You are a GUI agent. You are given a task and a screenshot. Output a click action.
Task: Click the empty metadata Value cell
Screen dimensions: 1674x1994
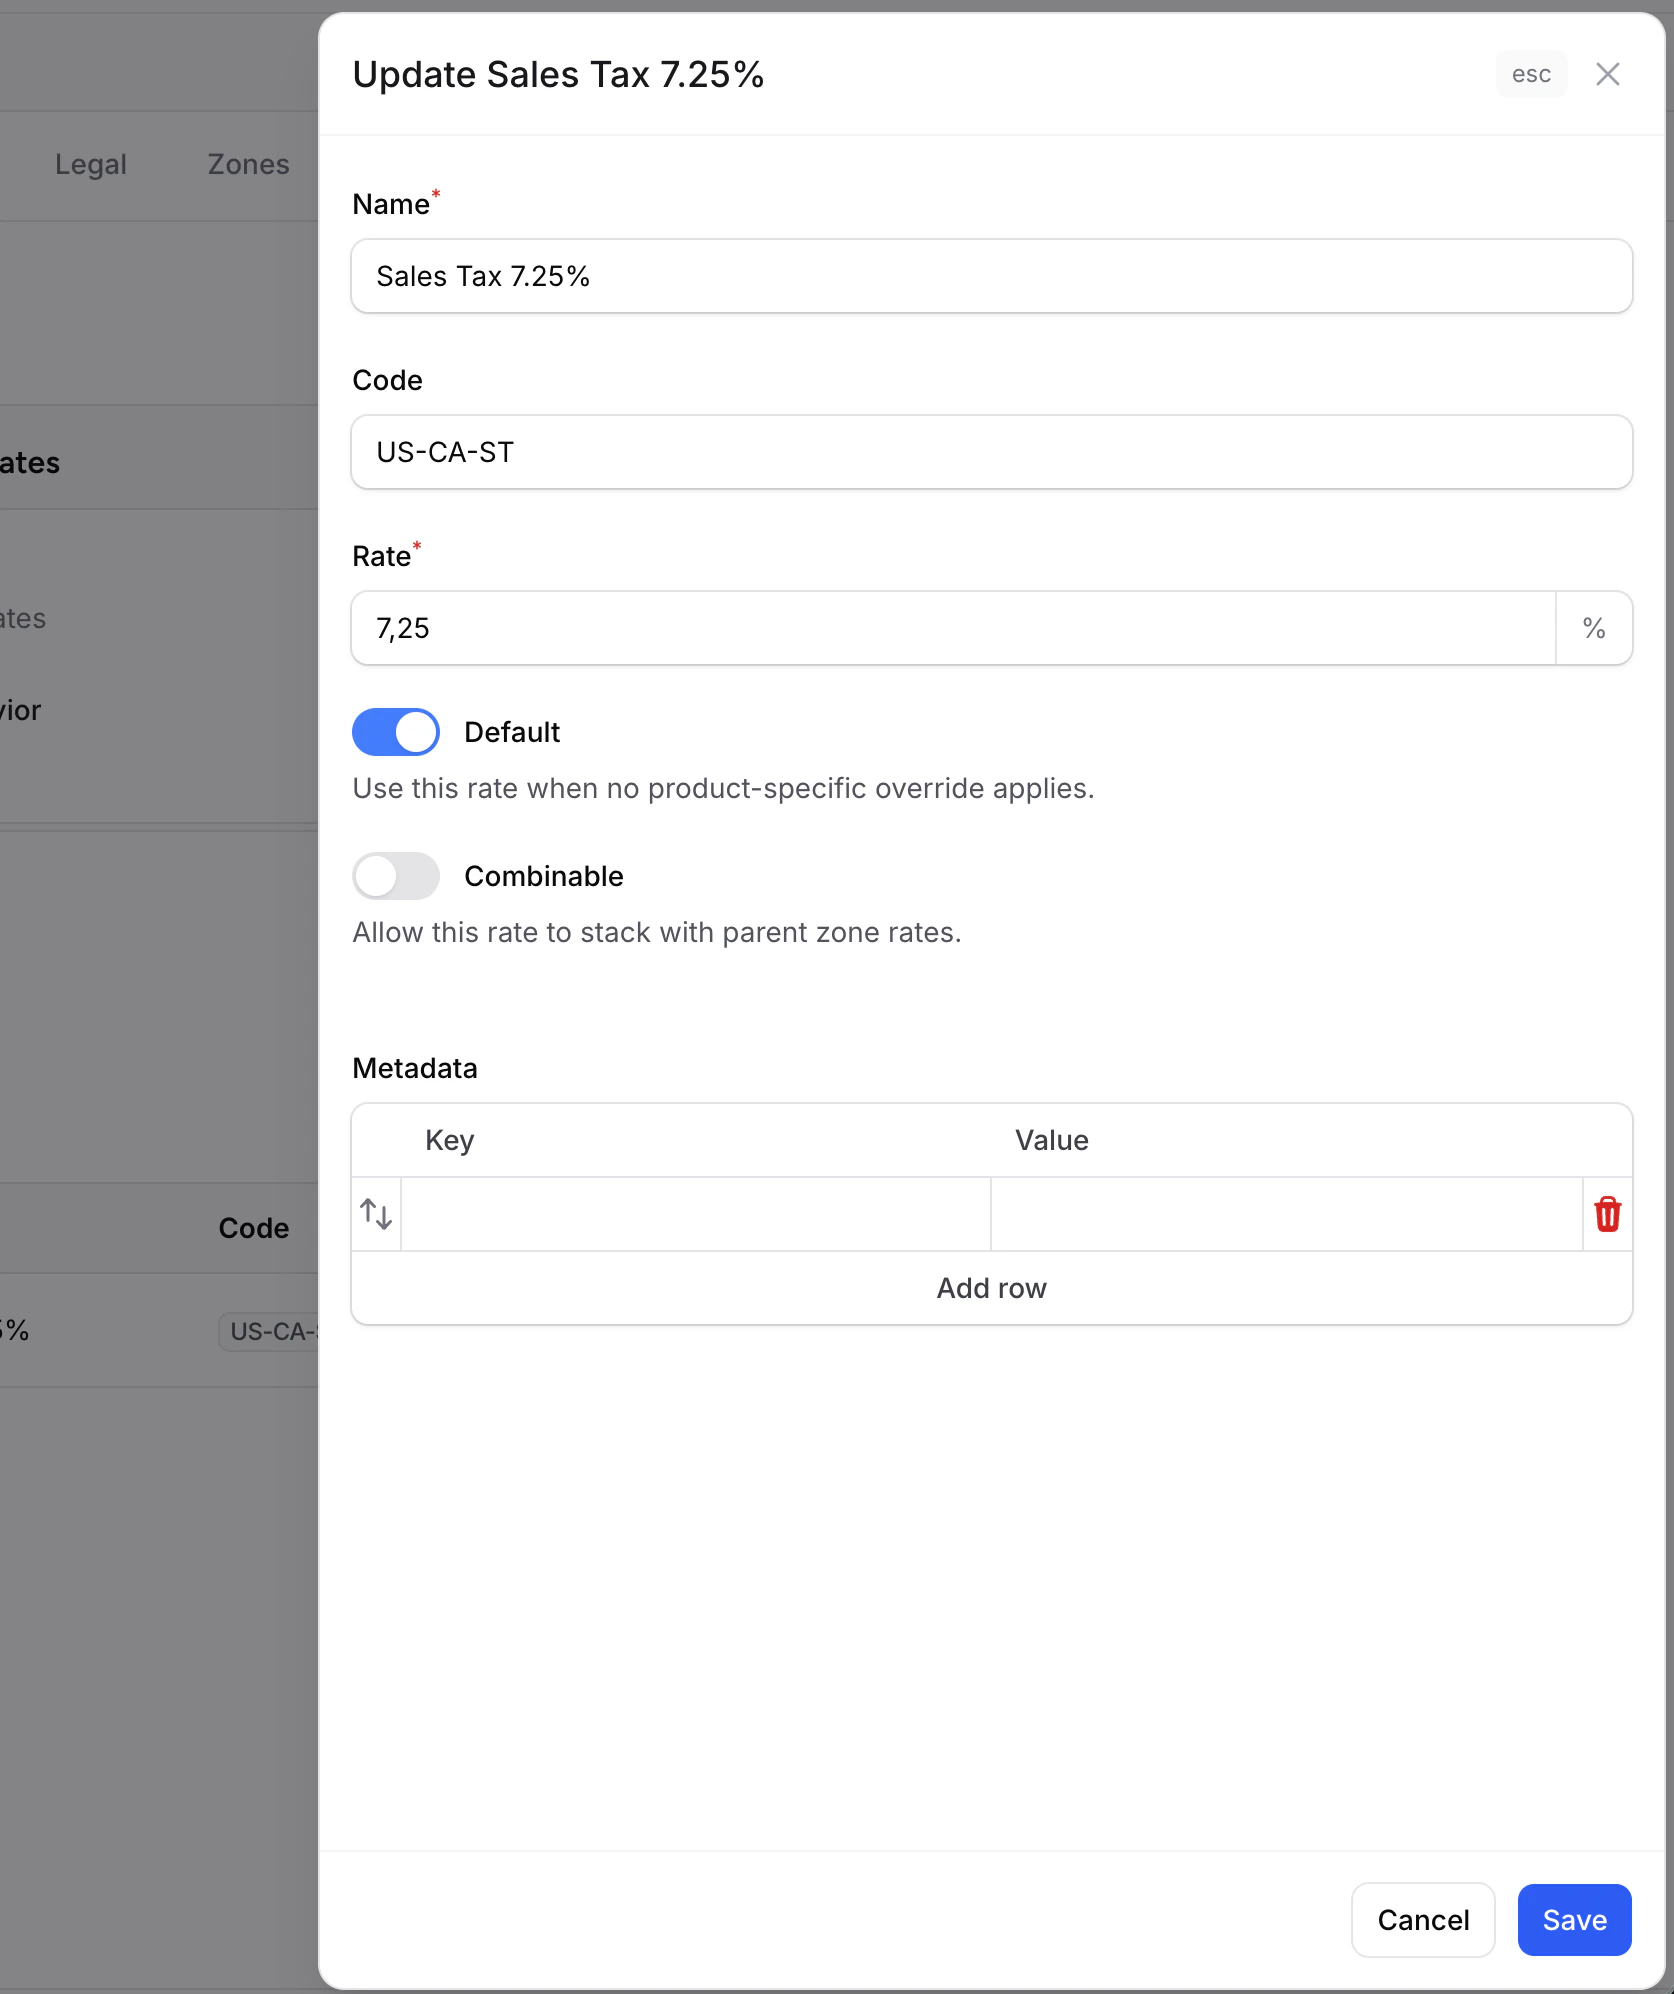(1287, 1214)
